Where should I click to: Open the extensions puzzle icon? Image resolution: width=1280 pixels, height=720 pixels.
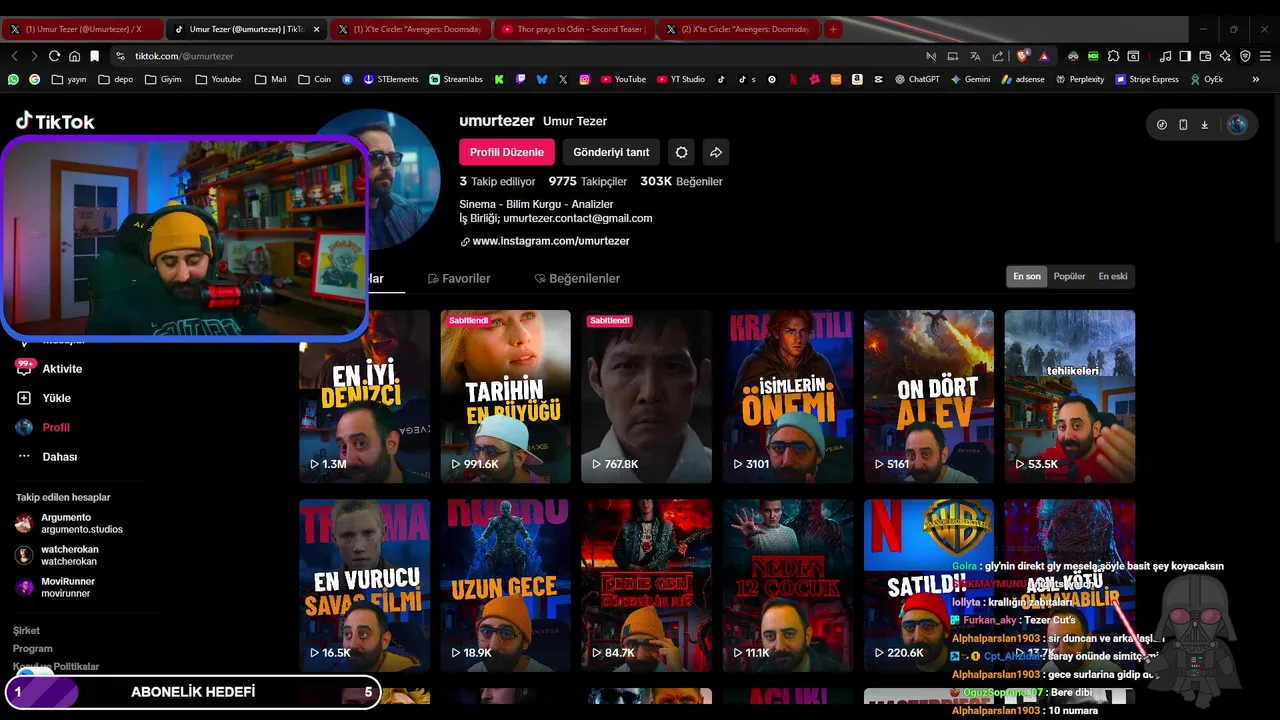1113,56
